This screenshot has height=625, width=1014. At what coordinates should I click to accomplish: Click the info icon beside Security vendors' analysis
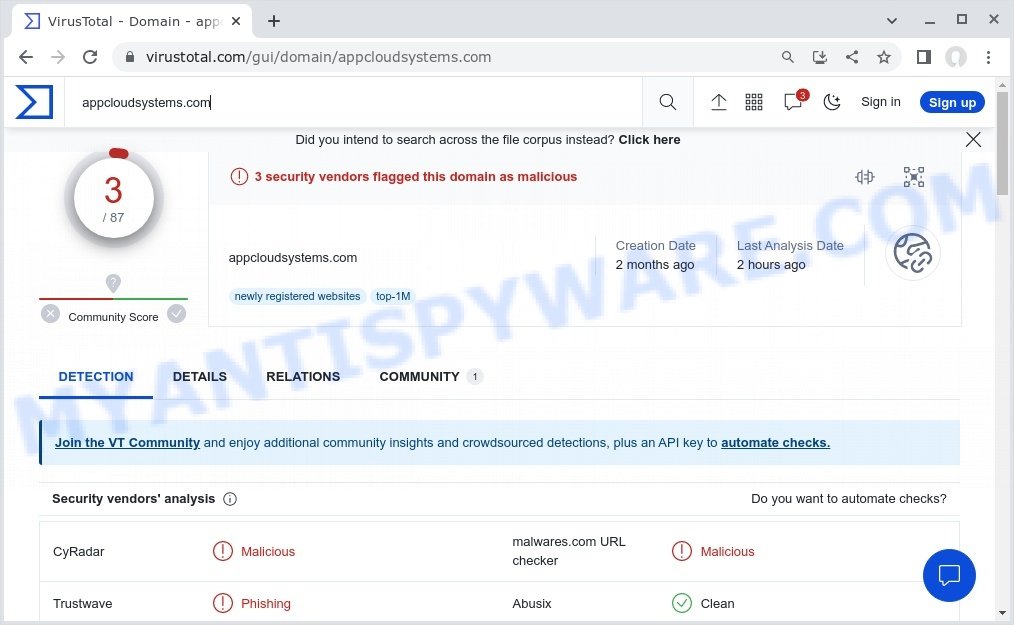tap(230, 499)
